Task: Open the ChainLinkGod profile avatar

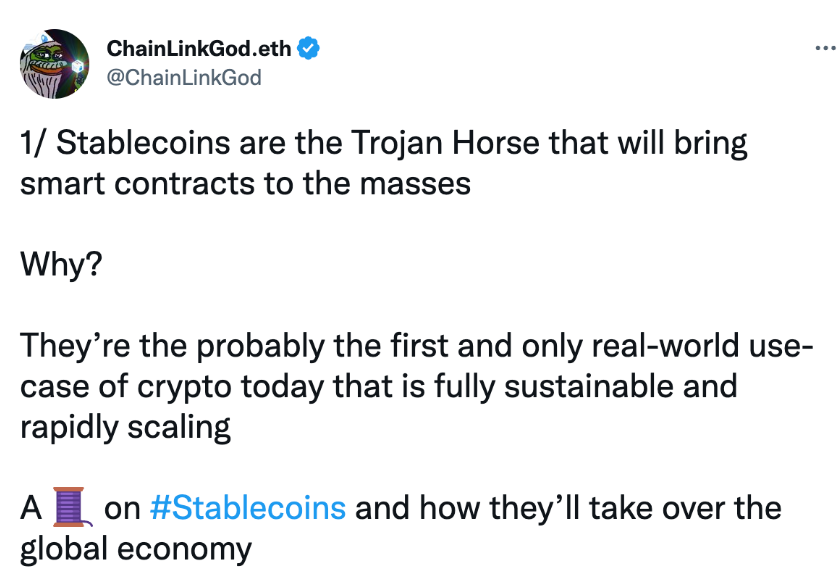Action: (55, 64)
